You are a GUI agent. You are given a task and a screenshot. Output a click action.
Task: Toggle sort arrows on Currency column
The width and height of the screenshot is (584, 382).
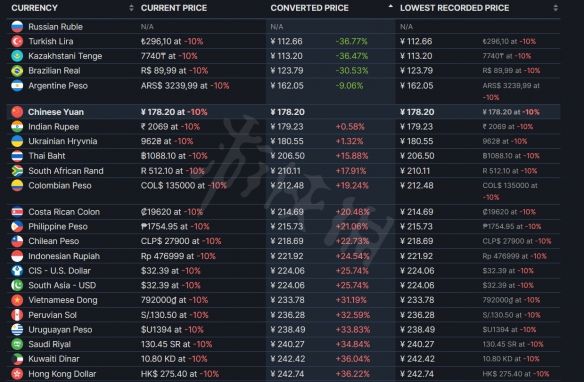click(x=131, y=8)
